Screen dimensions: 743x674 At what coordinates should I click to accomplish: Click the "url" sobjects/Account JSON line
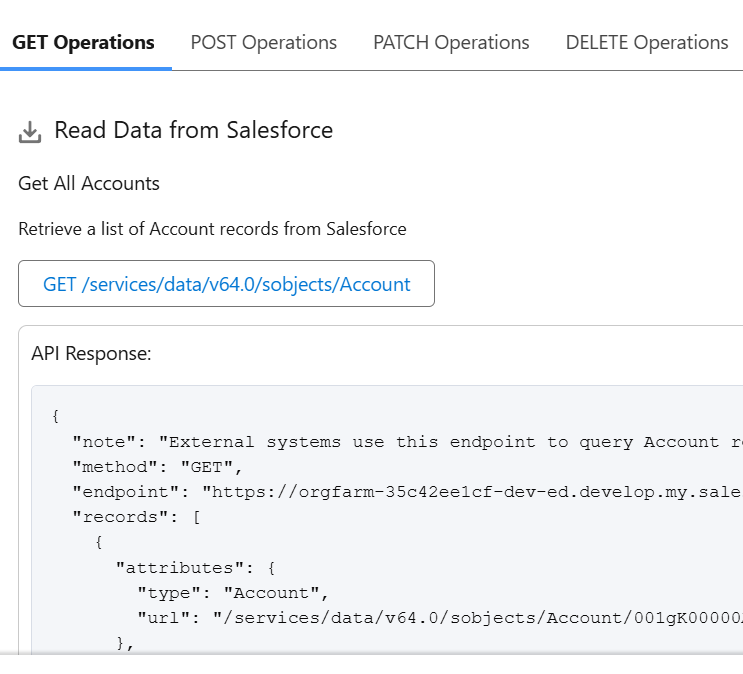coord(440,618)
